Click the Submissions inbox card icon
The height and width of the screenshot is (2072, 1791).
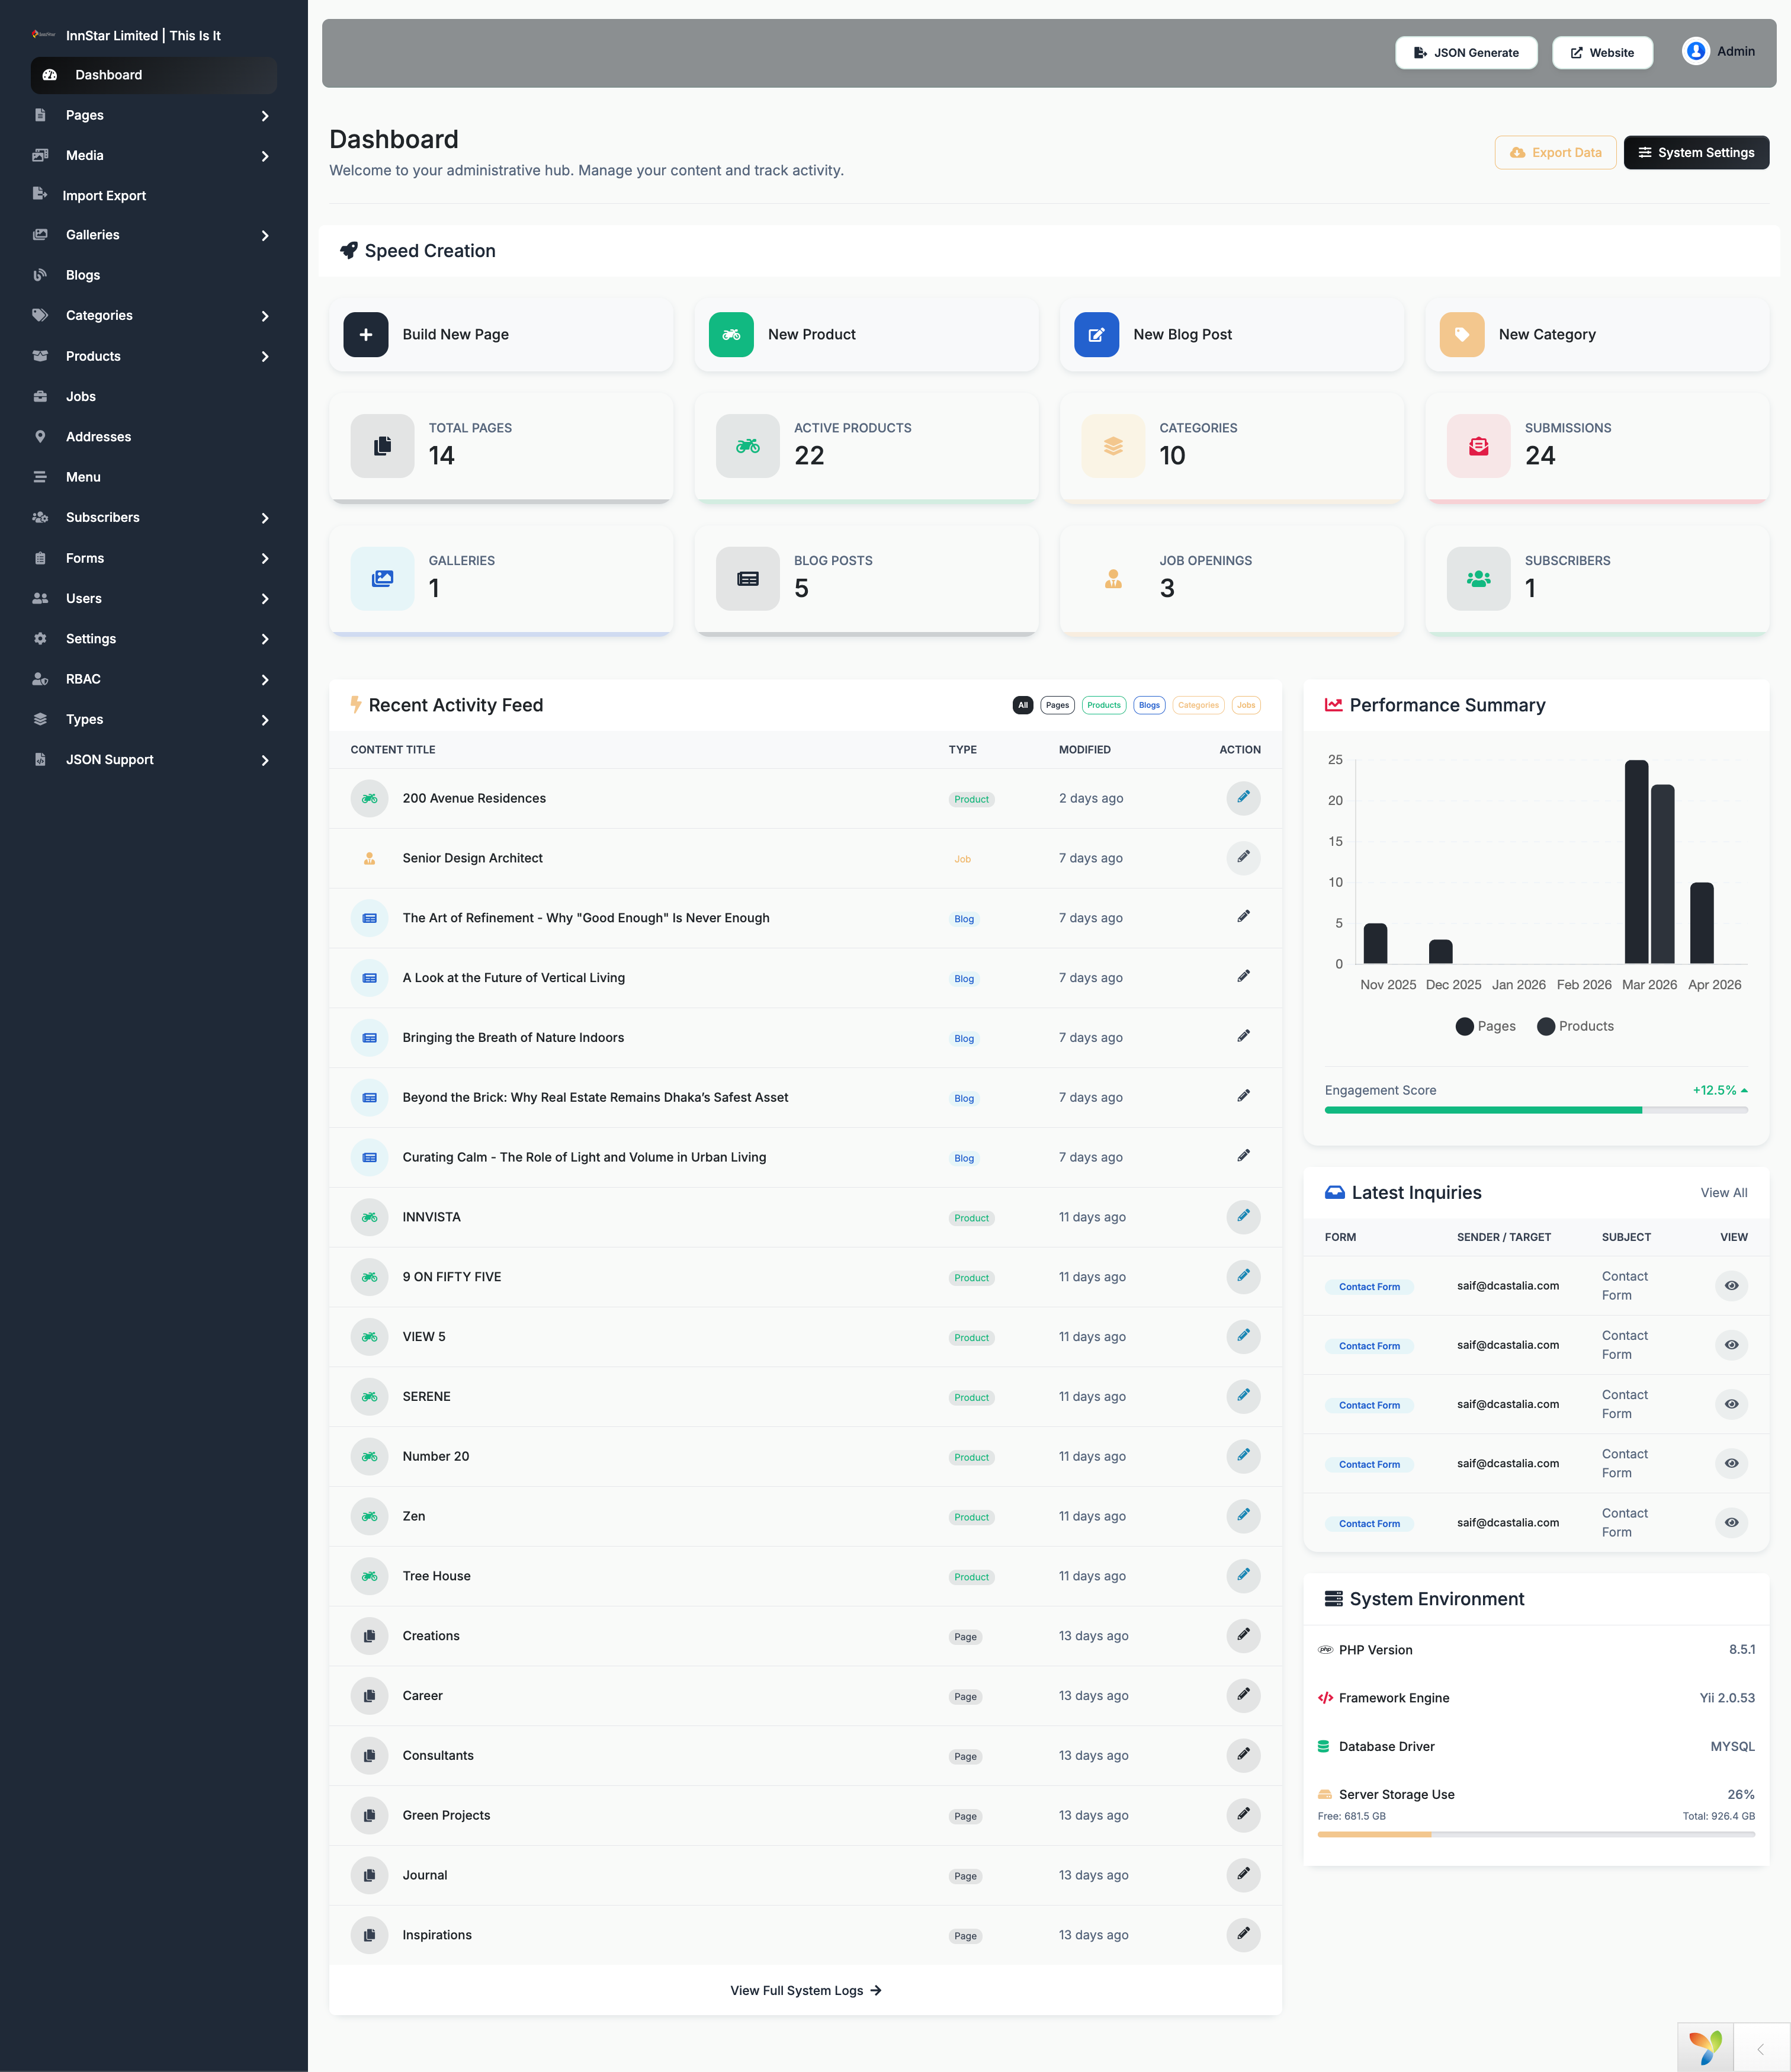coord(1478,446)
